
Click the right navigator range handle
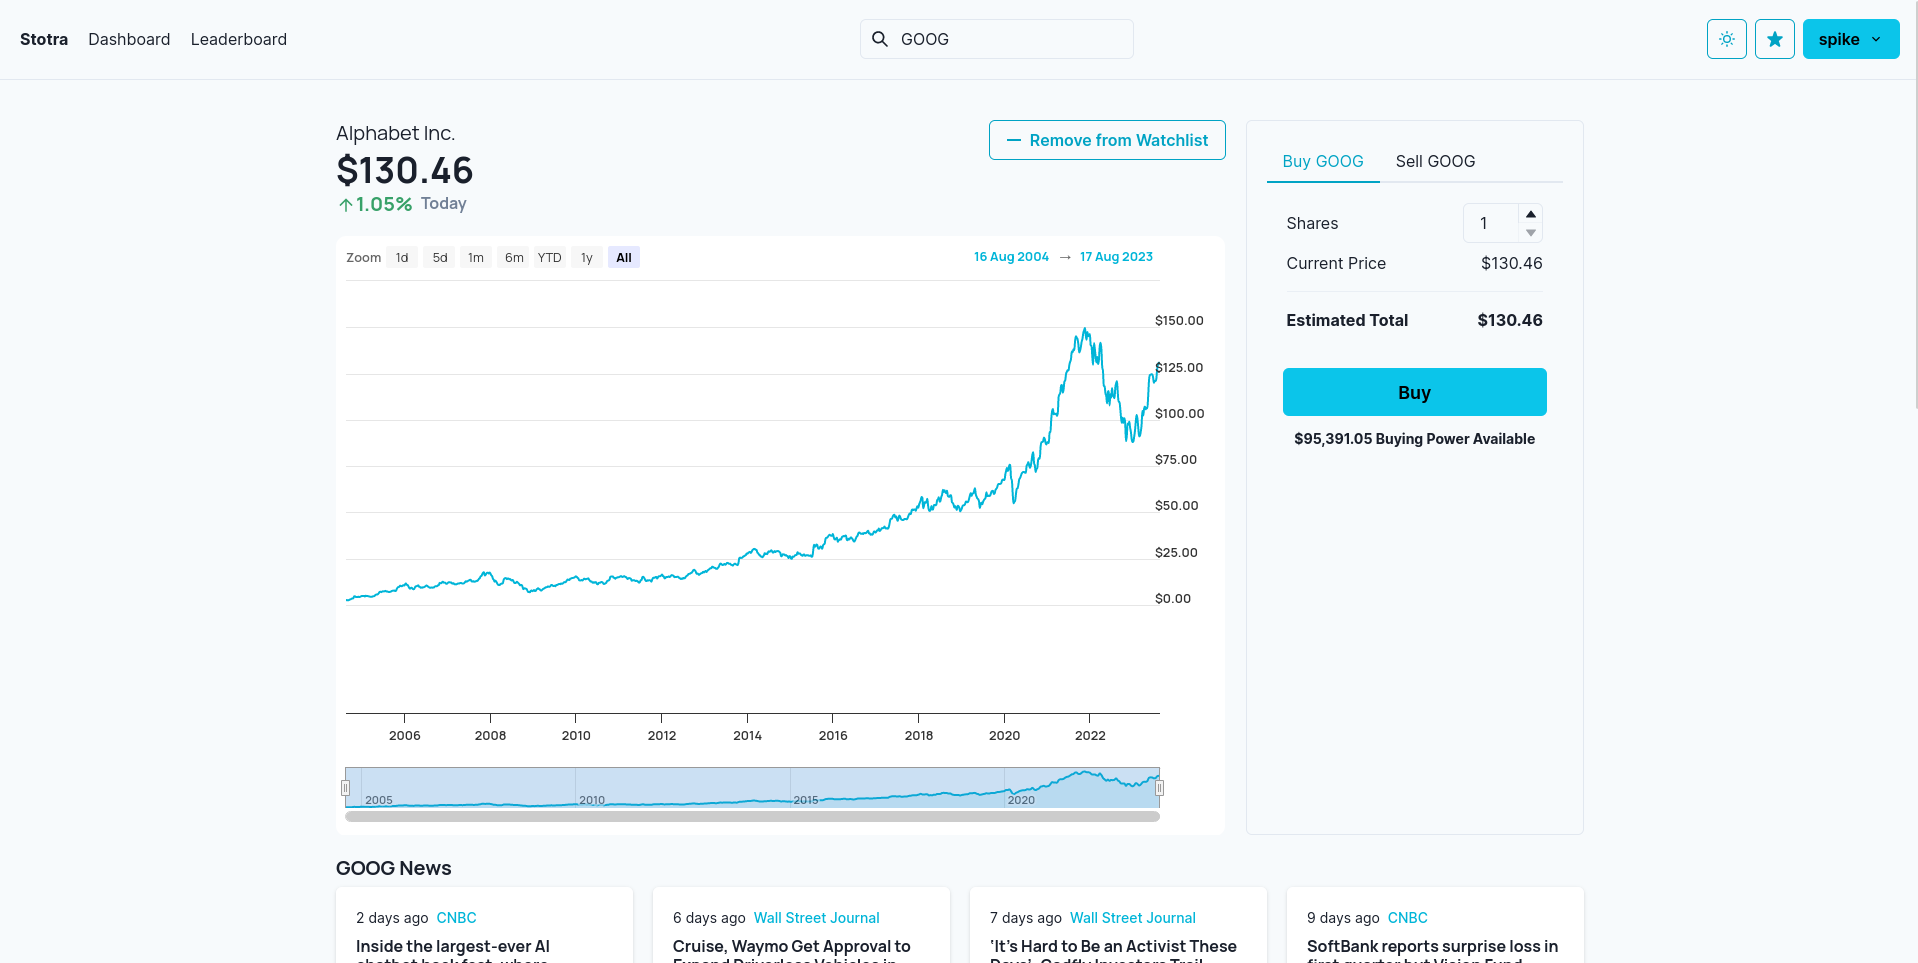(x=1160, y=788)
